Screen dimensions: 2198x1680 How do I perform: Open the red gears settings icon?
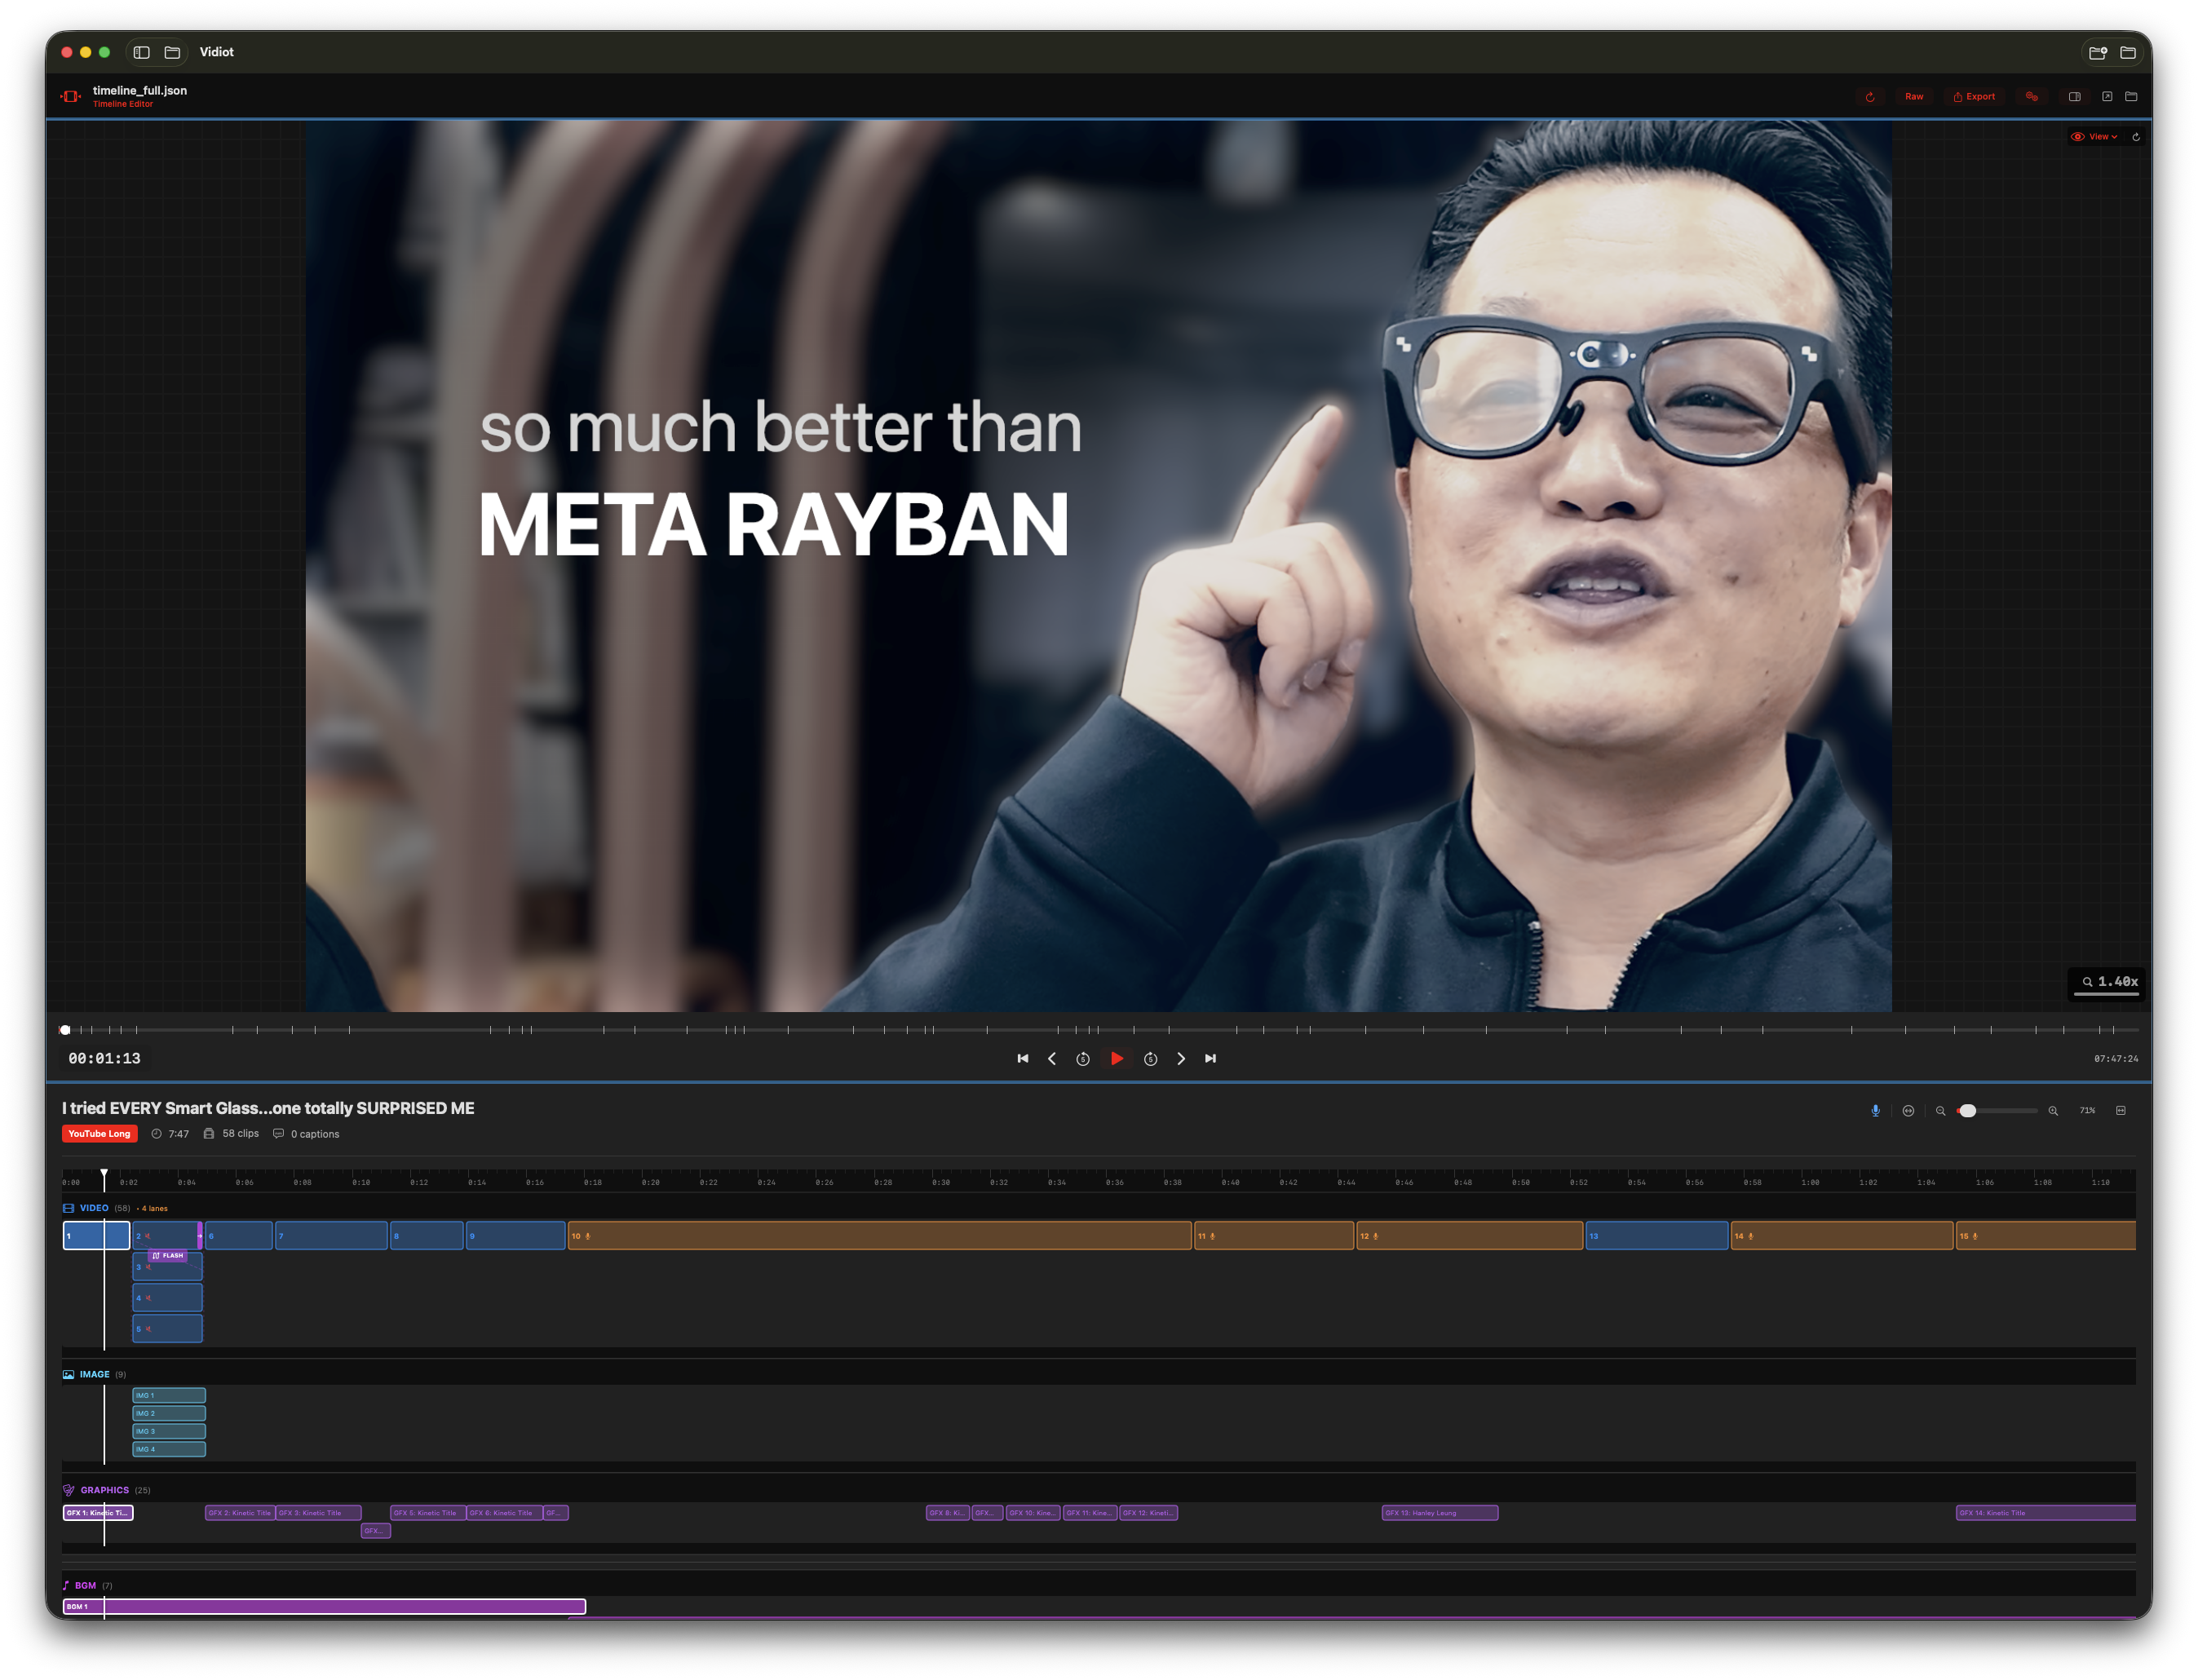[x=2031, y=97]
